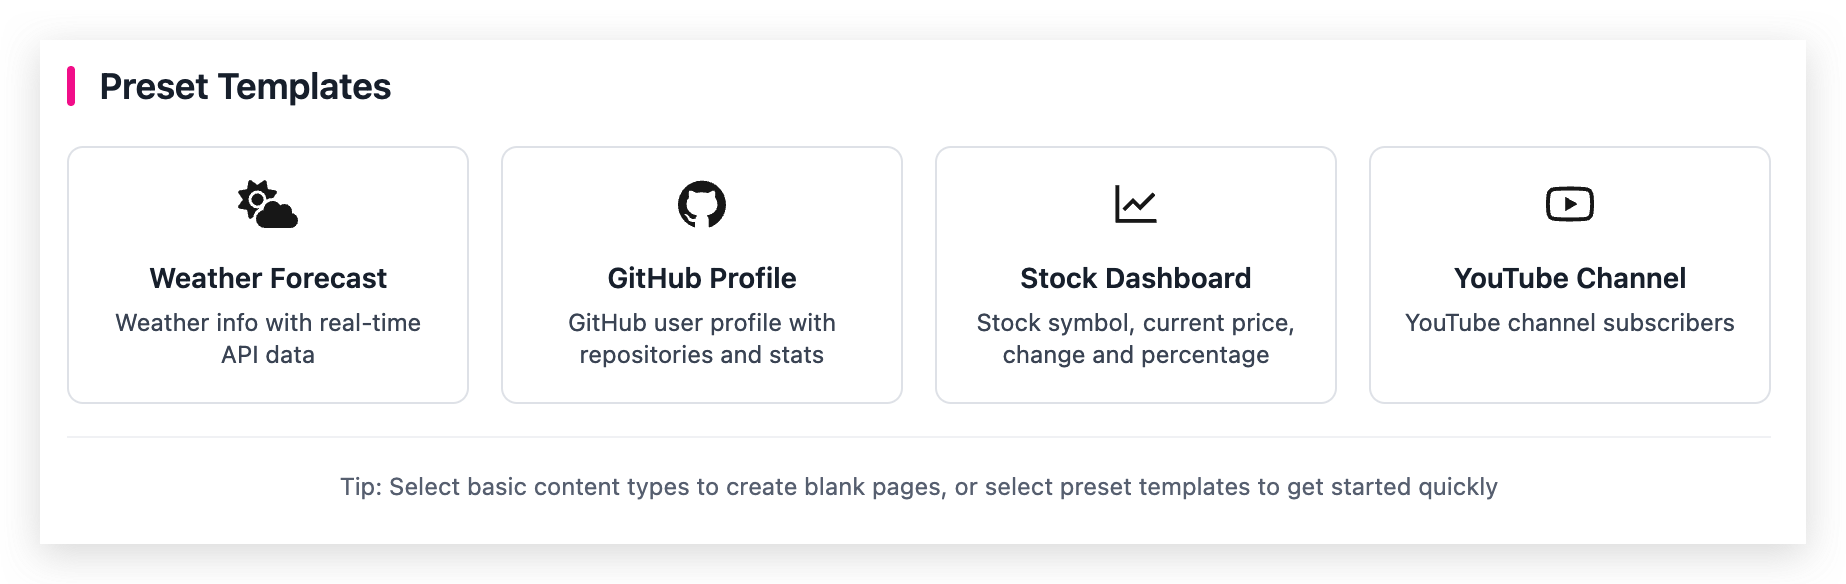This screenshot has height=584, width=1846.
Task: Open the YouTube Channel template title
Action: (x=1569, y=278)
